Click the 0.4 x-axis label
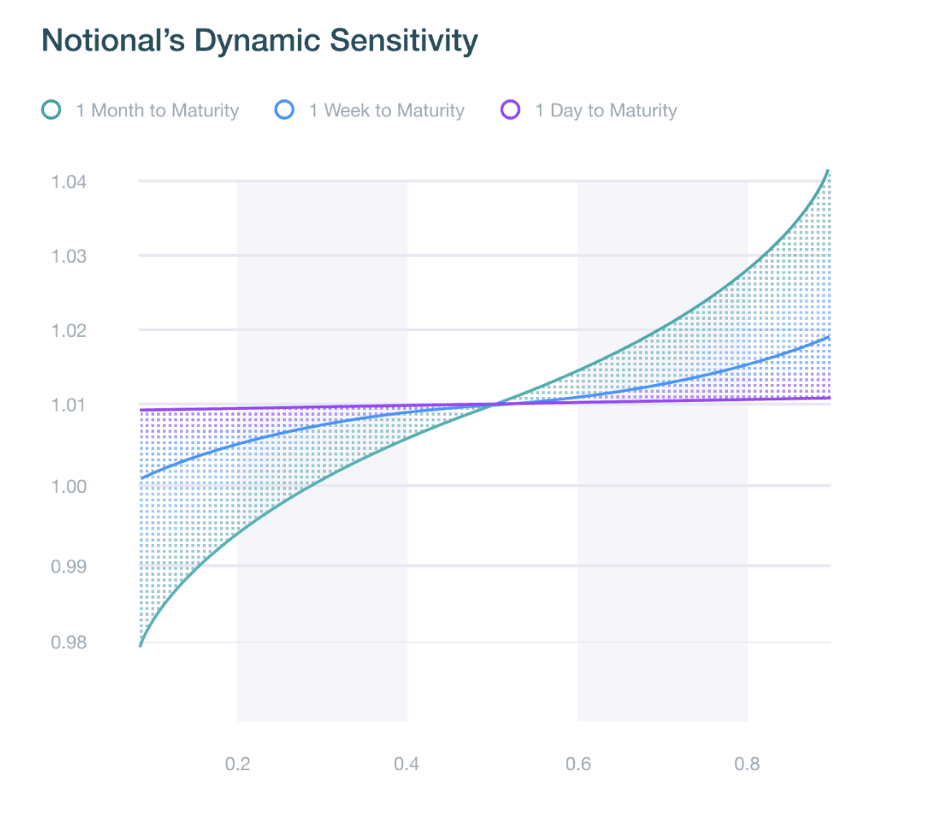 pos(406,764)
